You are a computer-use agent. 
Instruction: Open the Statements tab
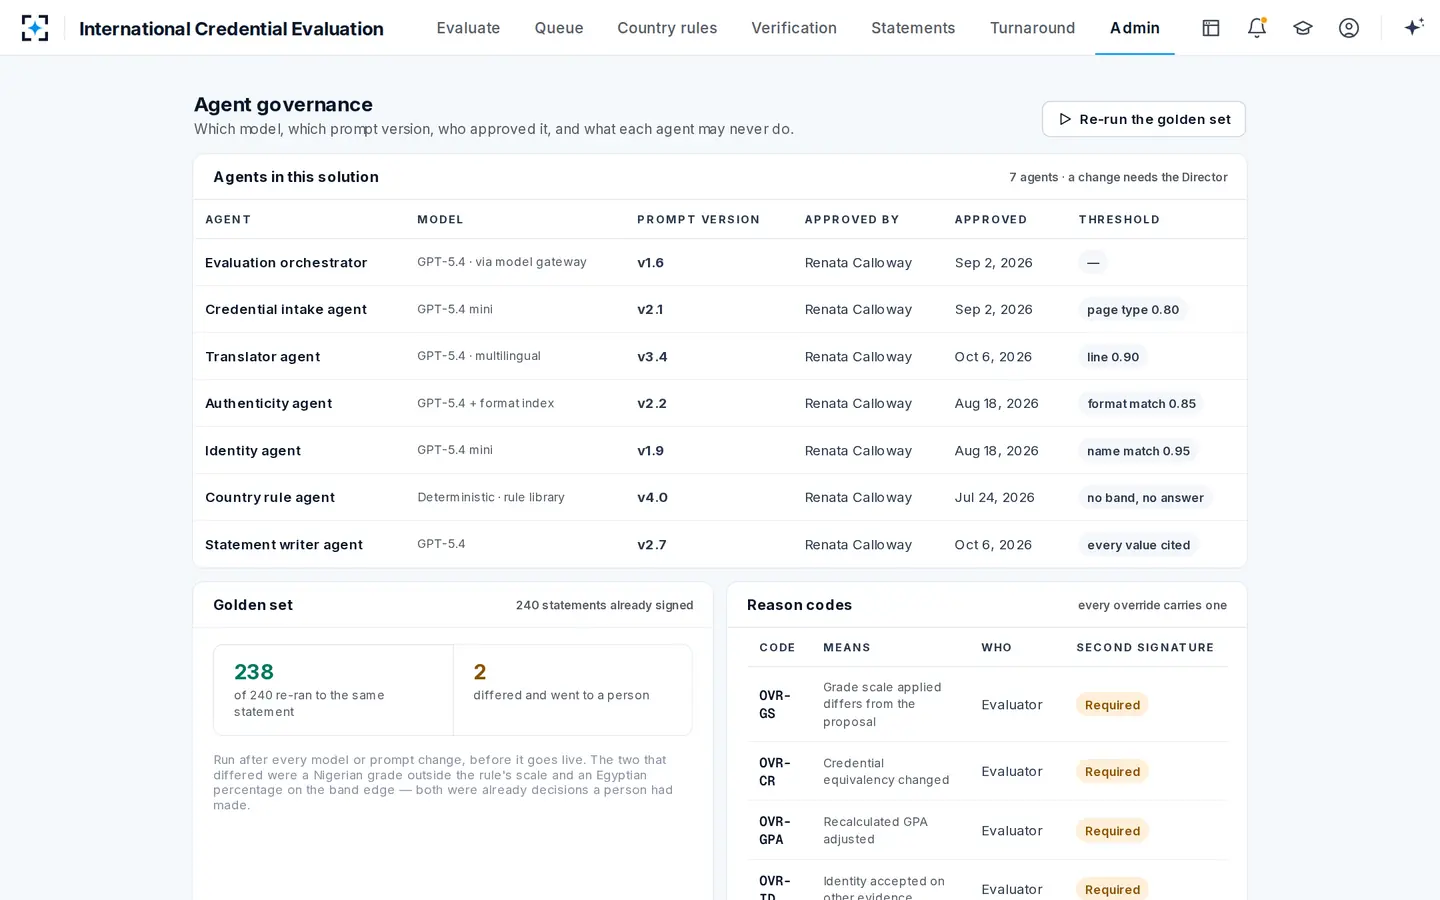[913, 28]
